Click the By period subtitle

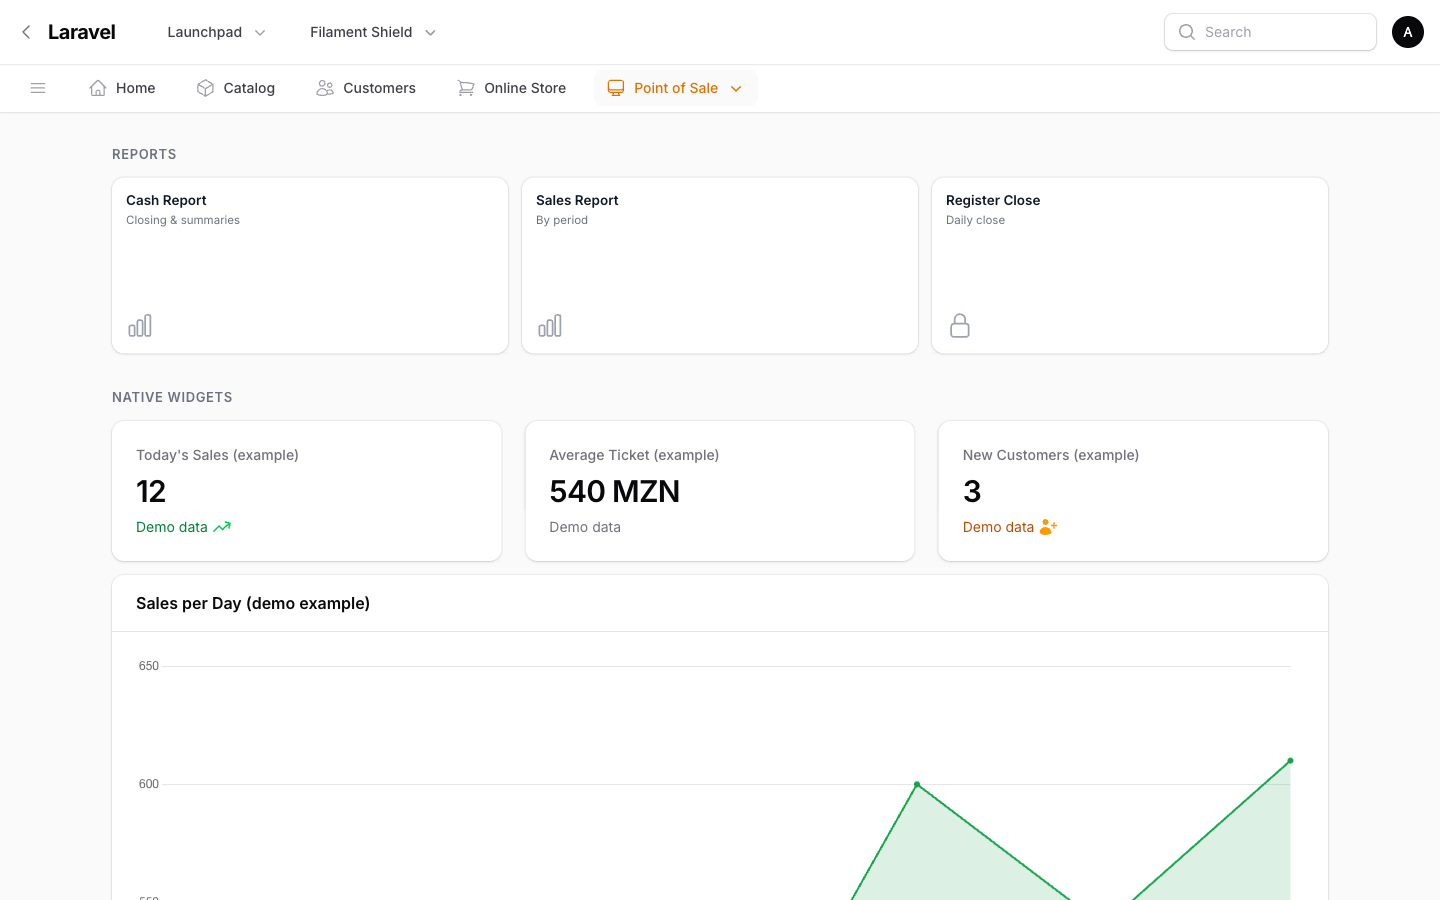pos(562,220)
